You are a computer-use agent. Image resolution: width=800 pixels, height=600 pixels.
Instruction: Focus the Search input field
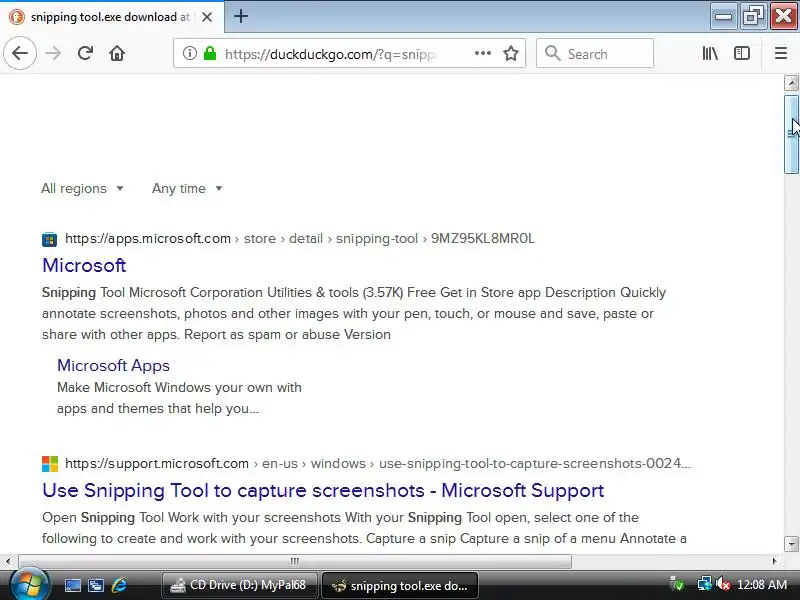(594, 53)
